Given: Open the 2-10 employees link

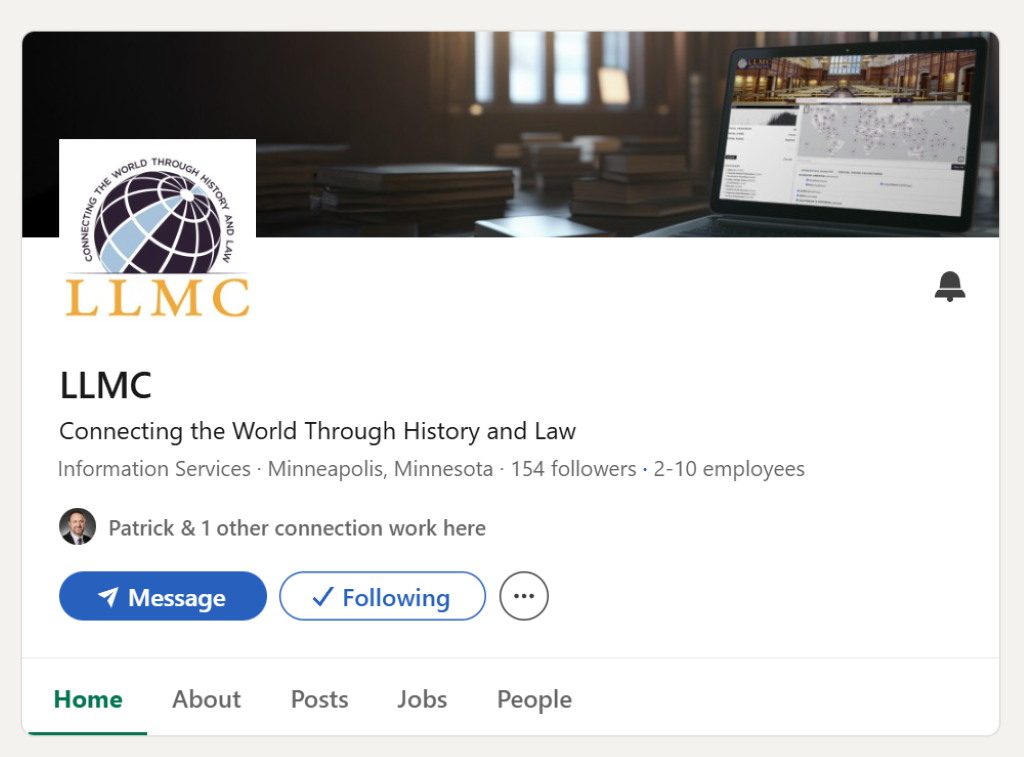Looking at the screenshot, I should coord(729,469).
